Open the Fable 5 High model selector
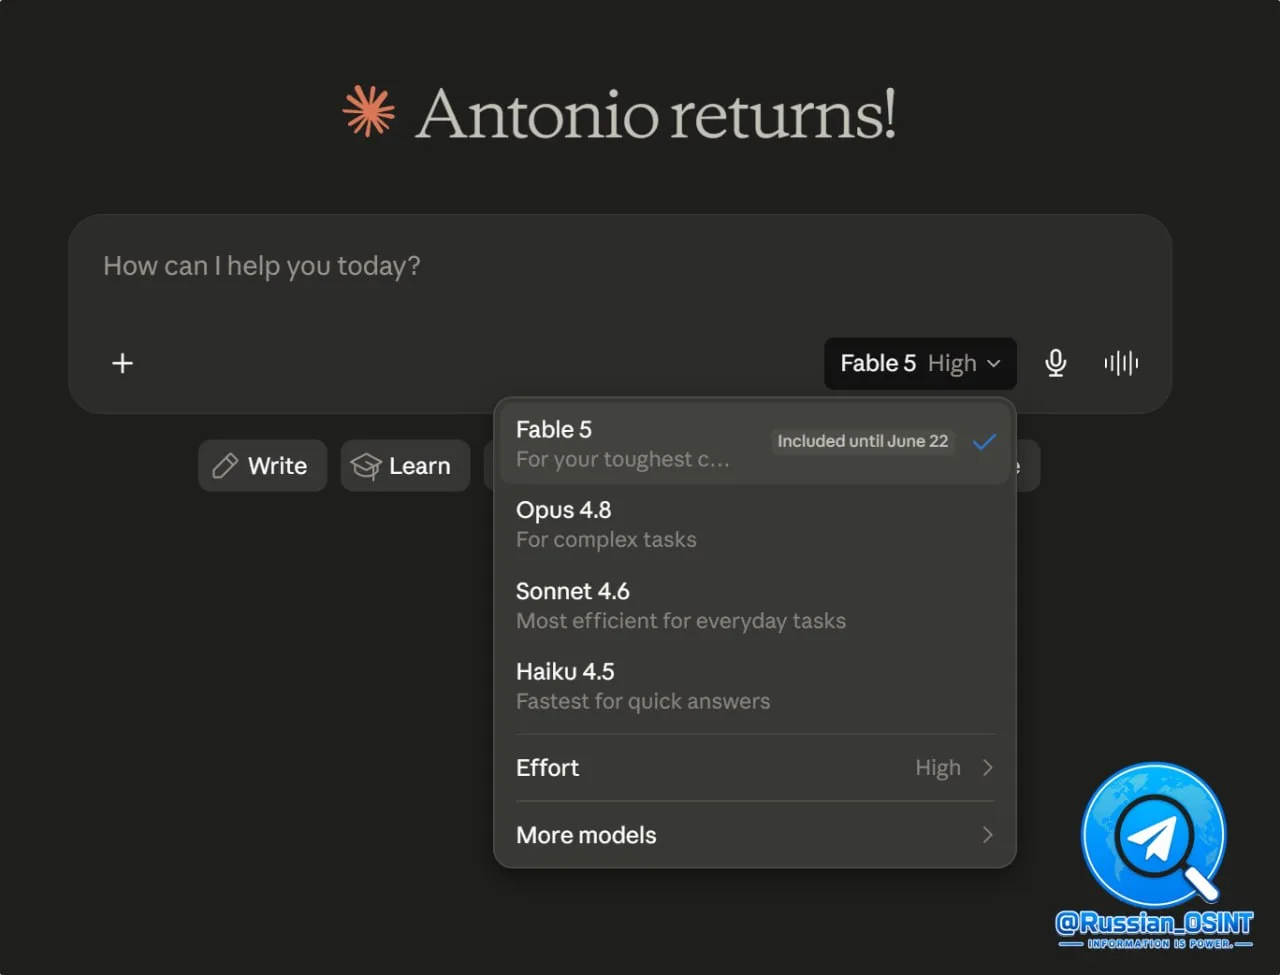1280x975 pixels. (x=920, y=363)
